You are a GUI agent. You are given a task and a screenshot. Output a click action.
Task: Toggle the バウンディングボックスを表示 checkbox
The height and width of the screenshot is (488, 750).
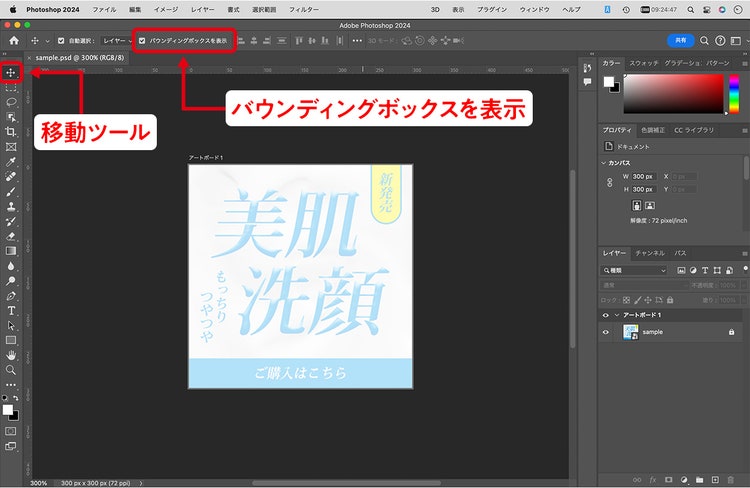(x=142, y=41)
